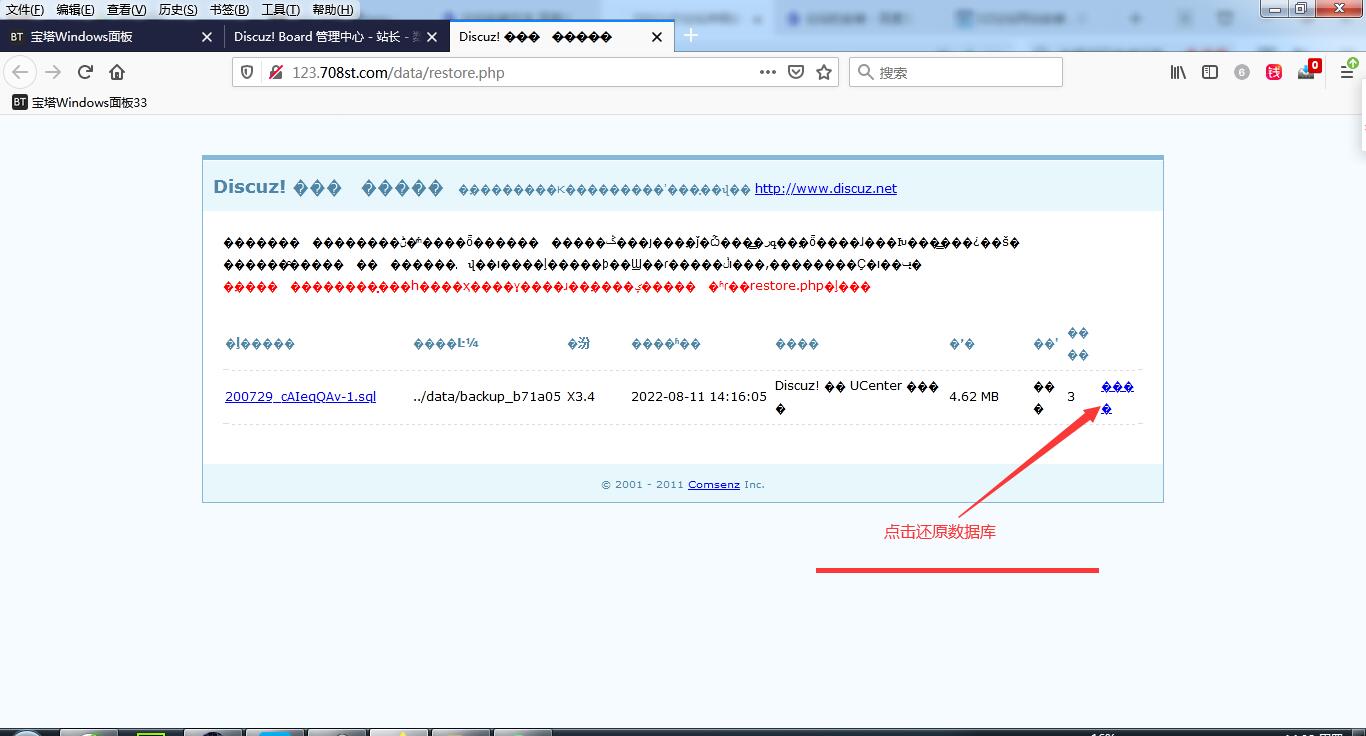
Task: Open the Firefox home page
Action: [x=117, y=72]
